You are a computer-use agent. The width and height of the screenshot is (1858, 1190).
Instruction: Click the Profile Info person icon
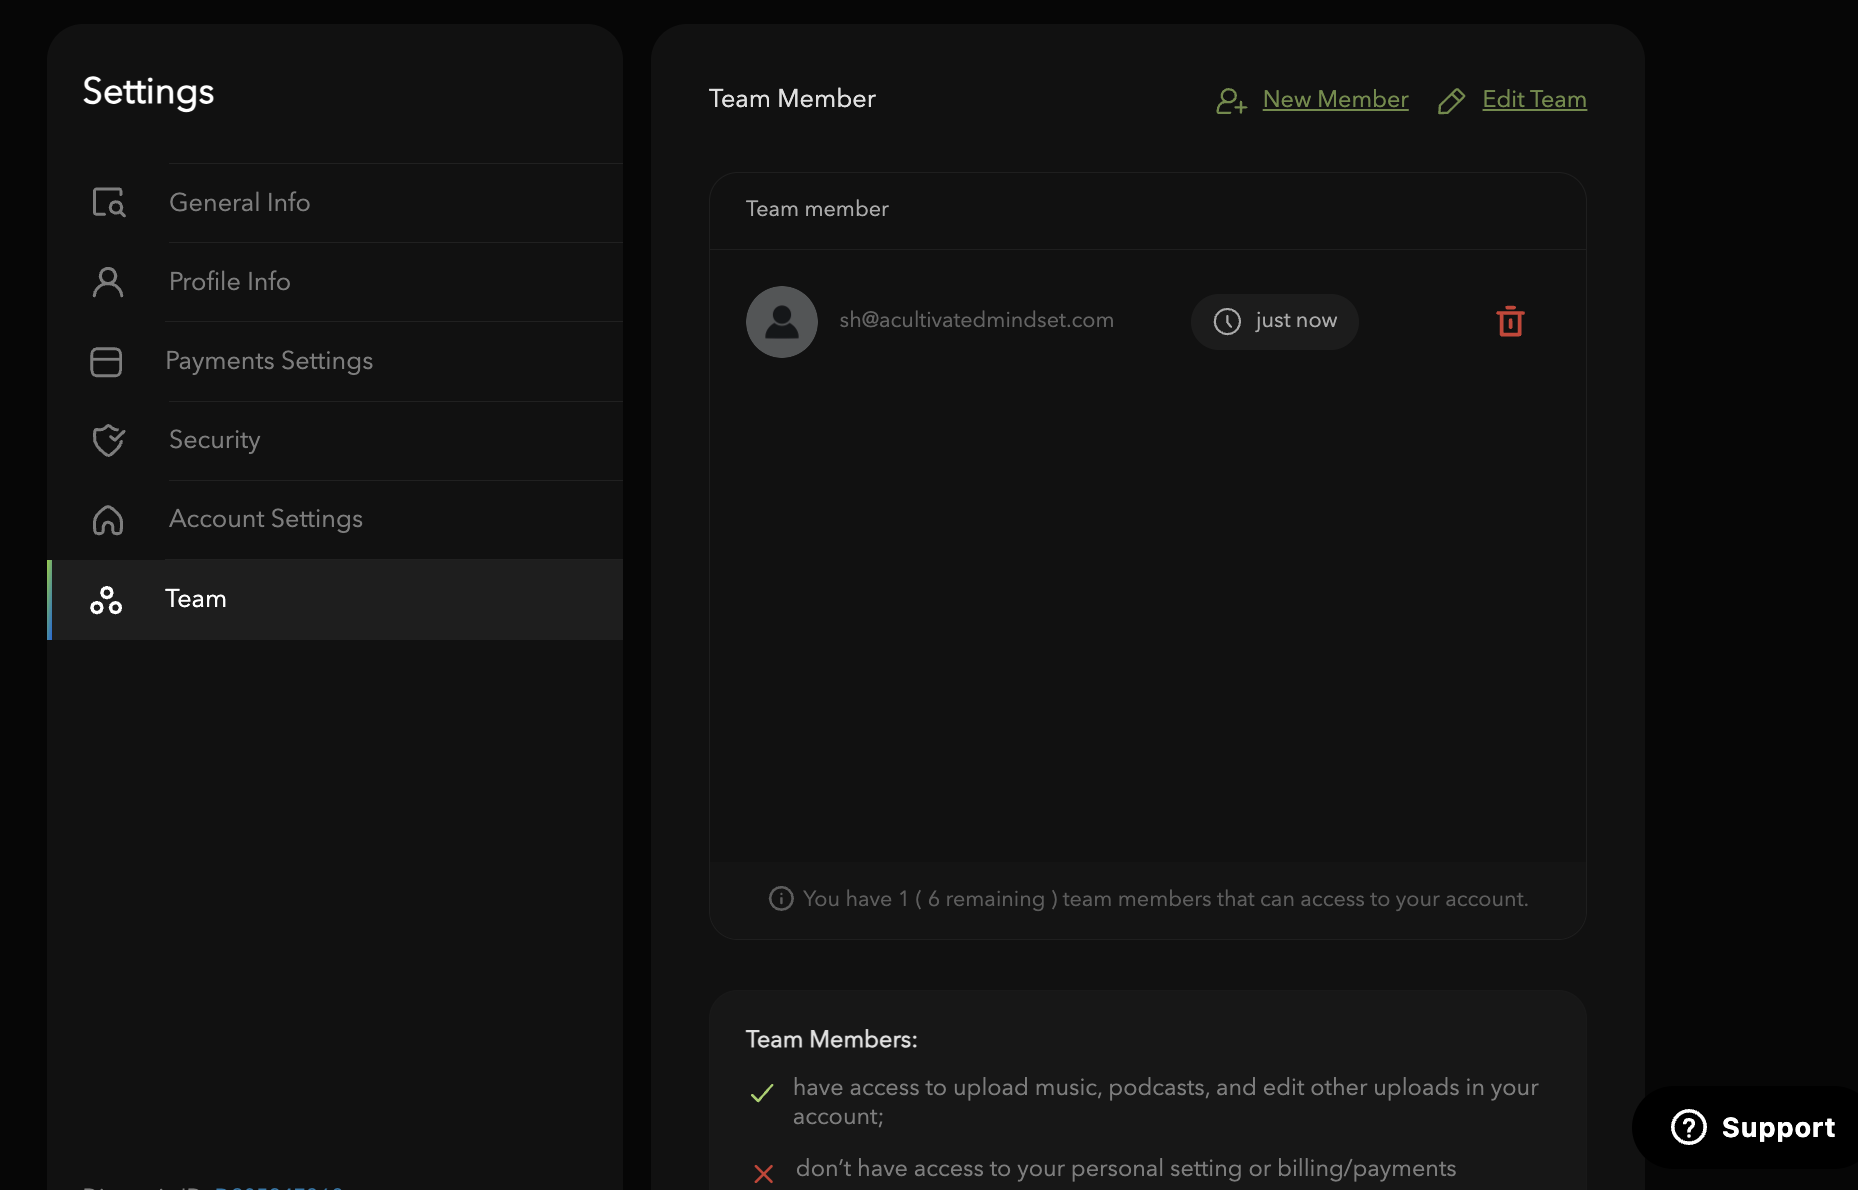(x=108, y=282)
